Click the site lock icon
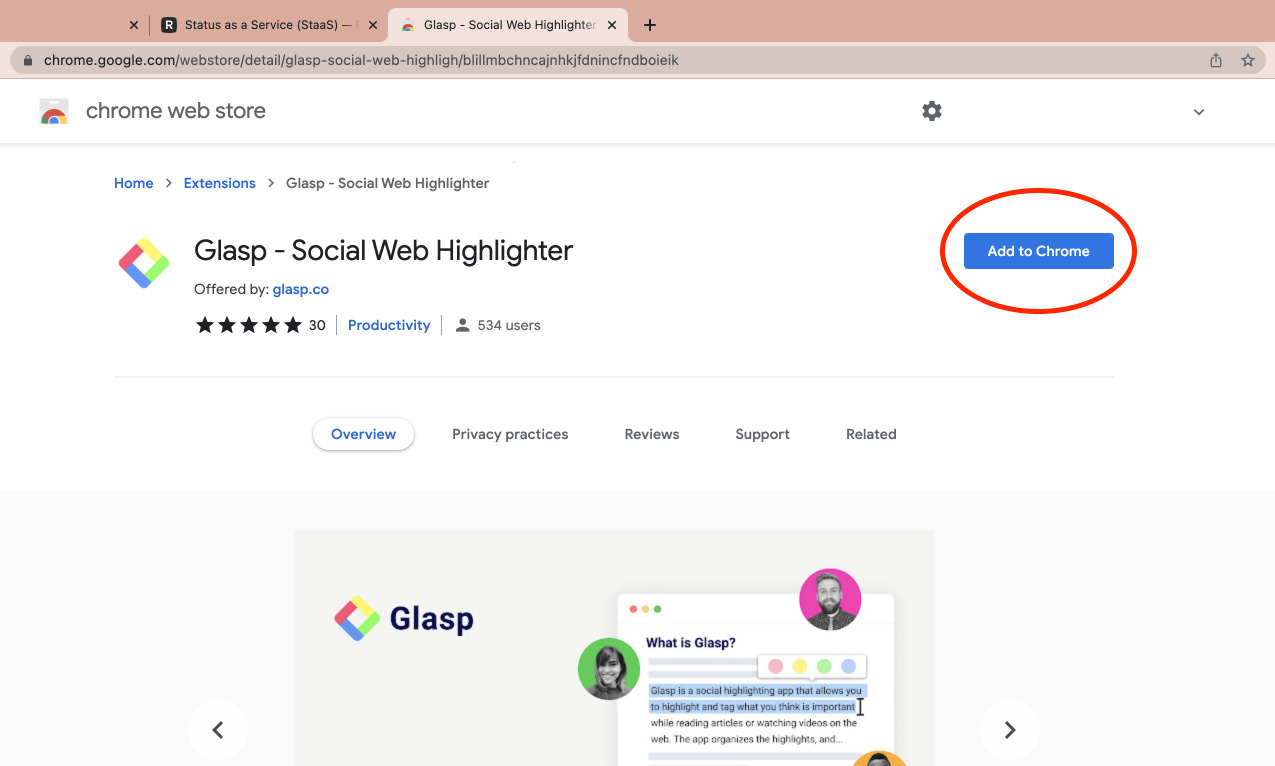Viewport: 1275px width, 766px height. (x=27, y=60)
